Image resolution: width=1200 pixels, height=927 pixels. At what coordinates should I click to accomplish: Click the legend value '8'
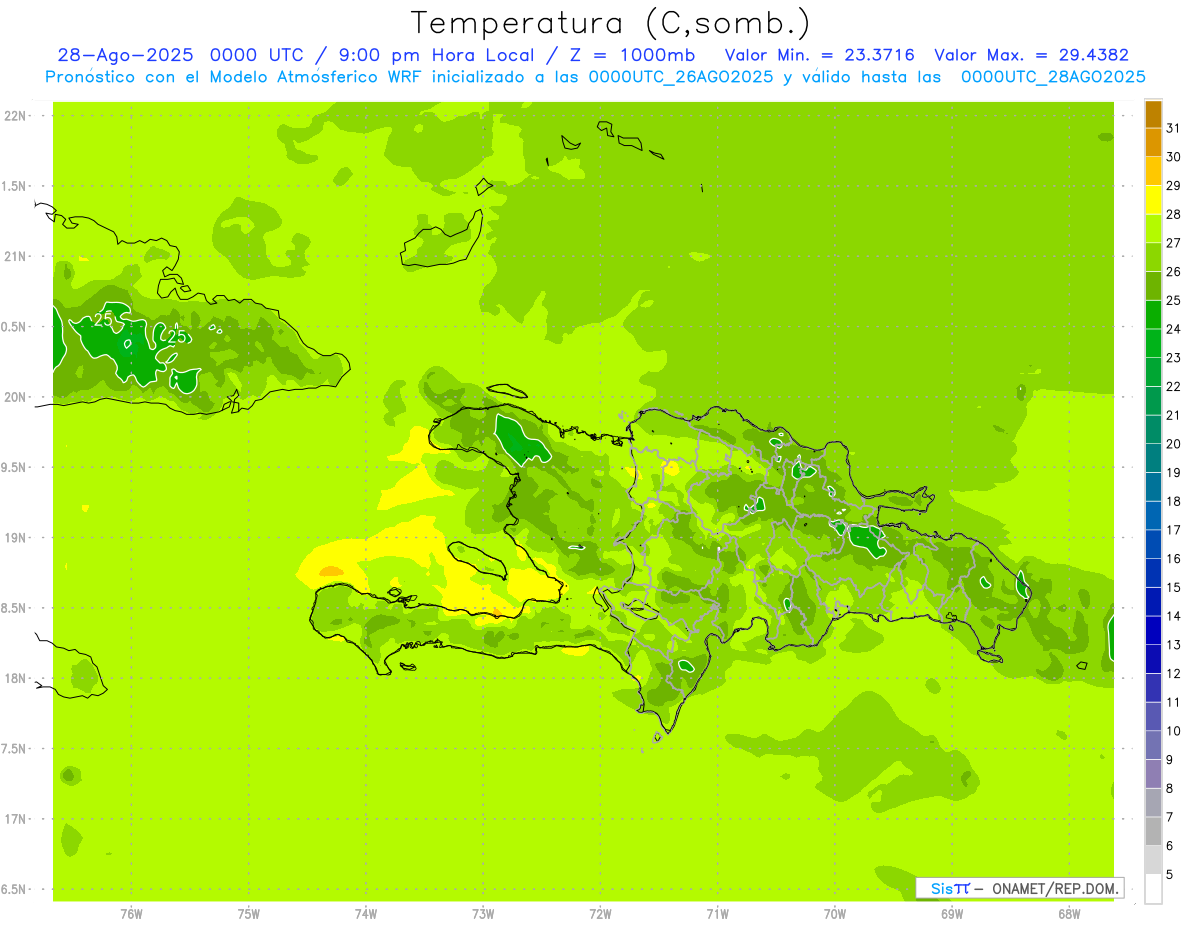pyautogui.click(x=1169, y=789)
